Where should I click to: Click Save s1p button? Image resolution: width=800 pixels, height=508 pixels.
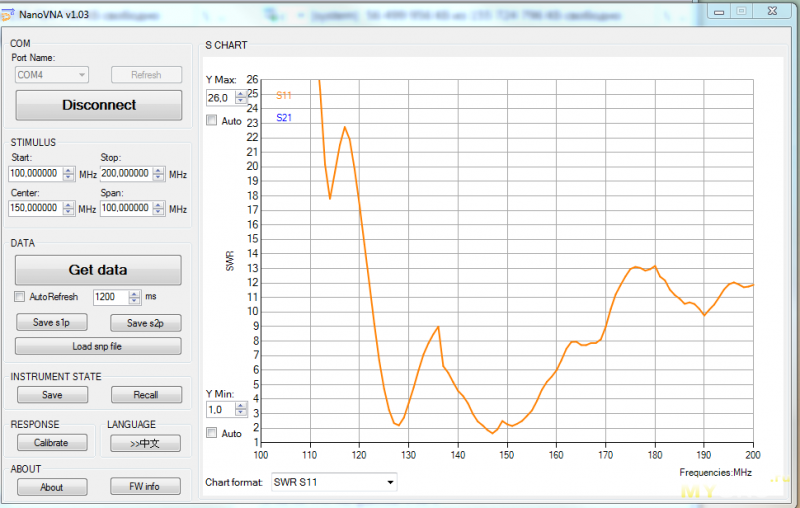click(x=51, y=322)
